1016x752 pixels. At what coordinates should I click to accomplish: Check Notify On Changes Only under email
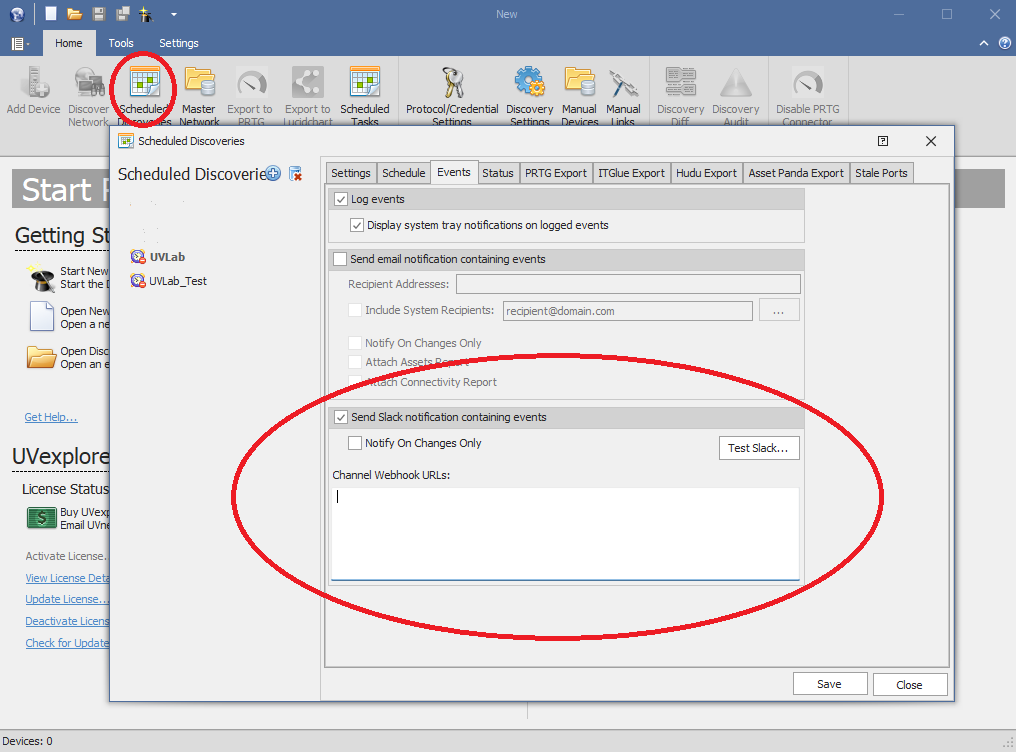point(355,343)
